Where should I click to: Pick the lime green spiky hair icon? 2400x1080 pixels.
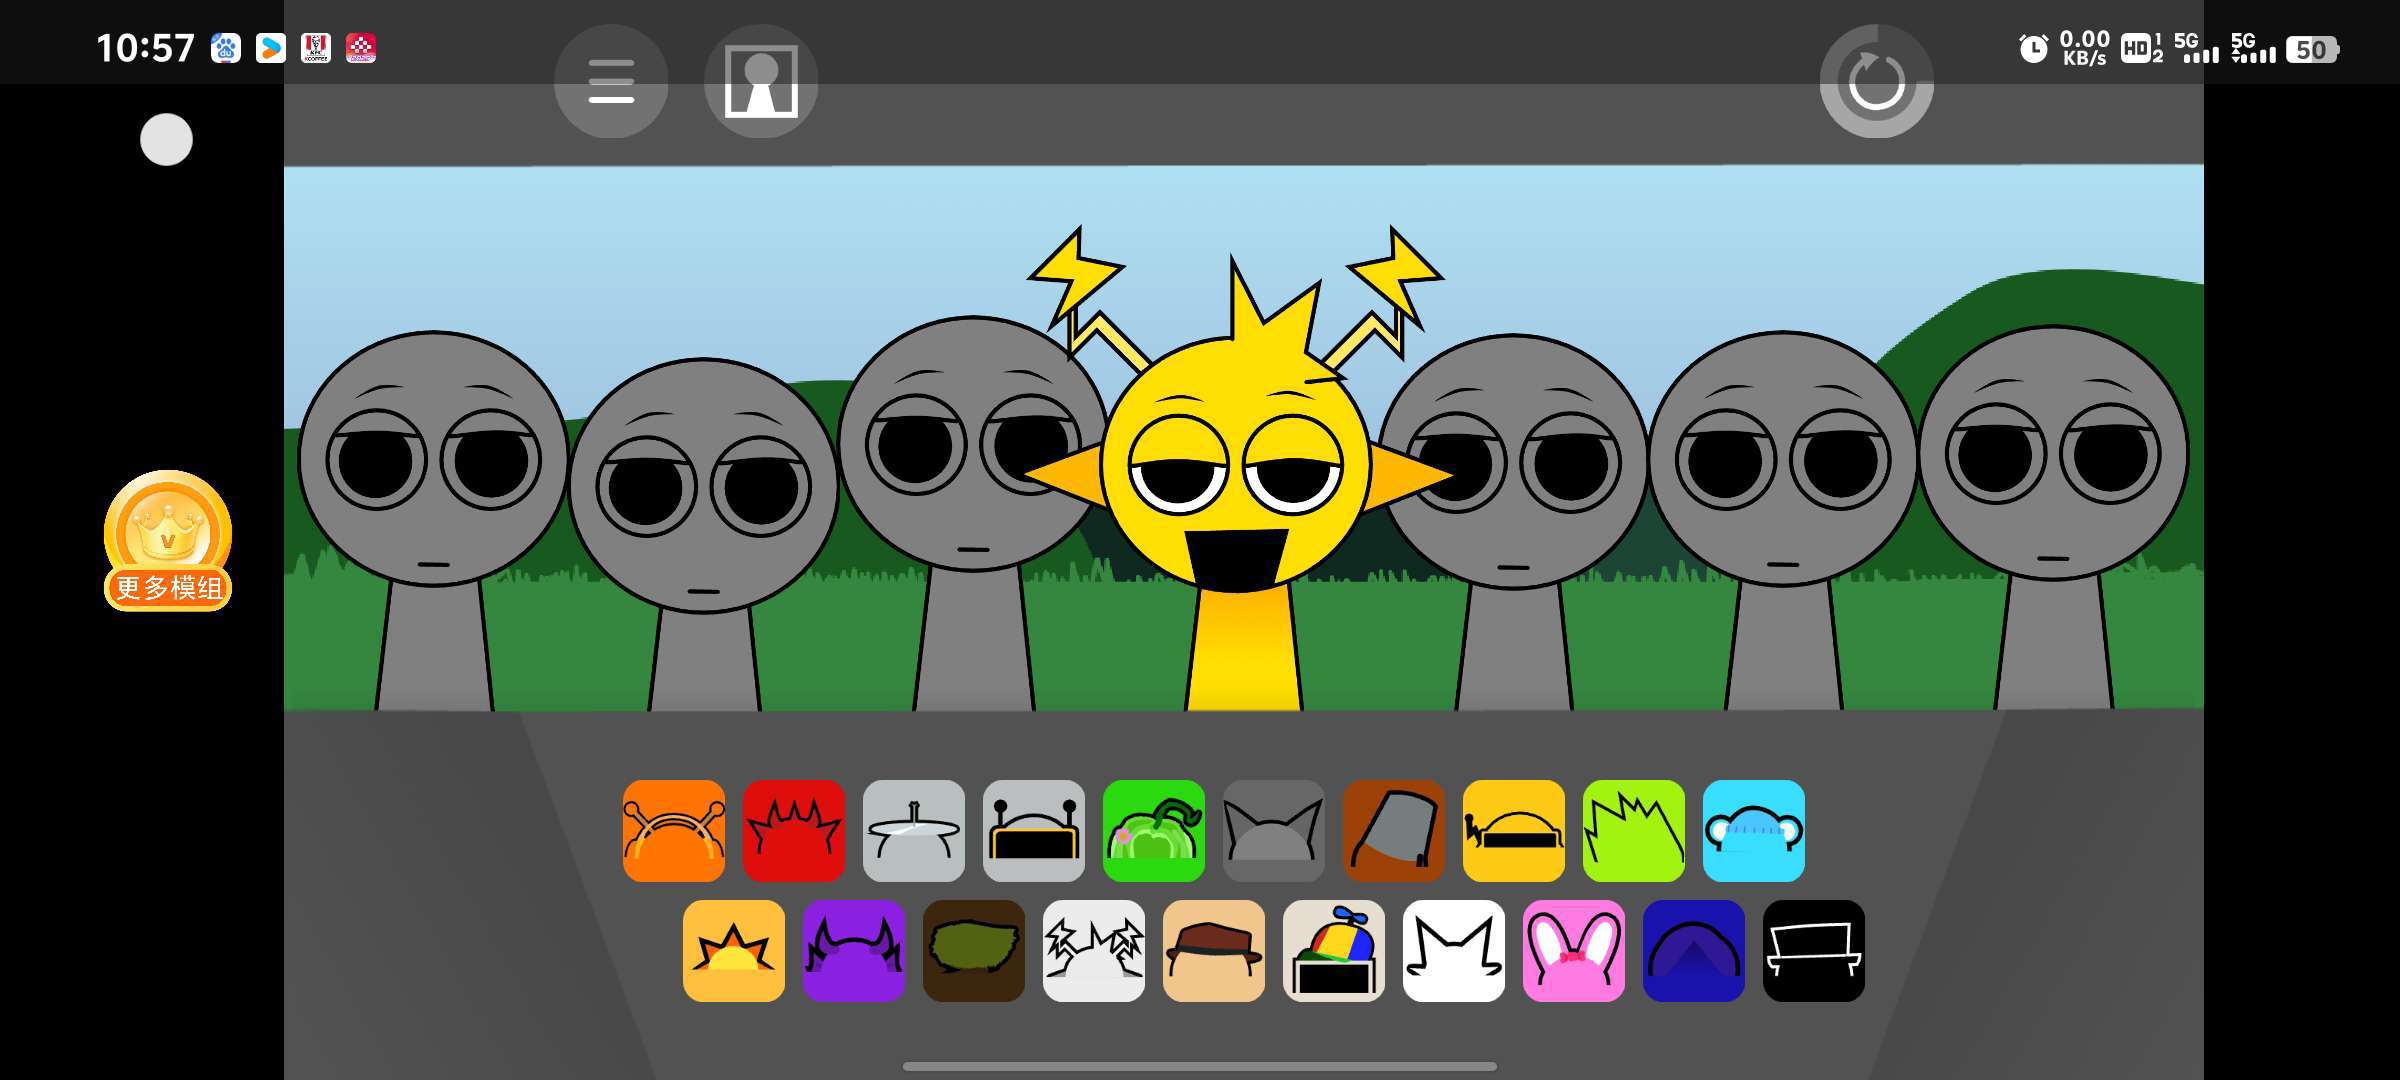coord(1633,831)
